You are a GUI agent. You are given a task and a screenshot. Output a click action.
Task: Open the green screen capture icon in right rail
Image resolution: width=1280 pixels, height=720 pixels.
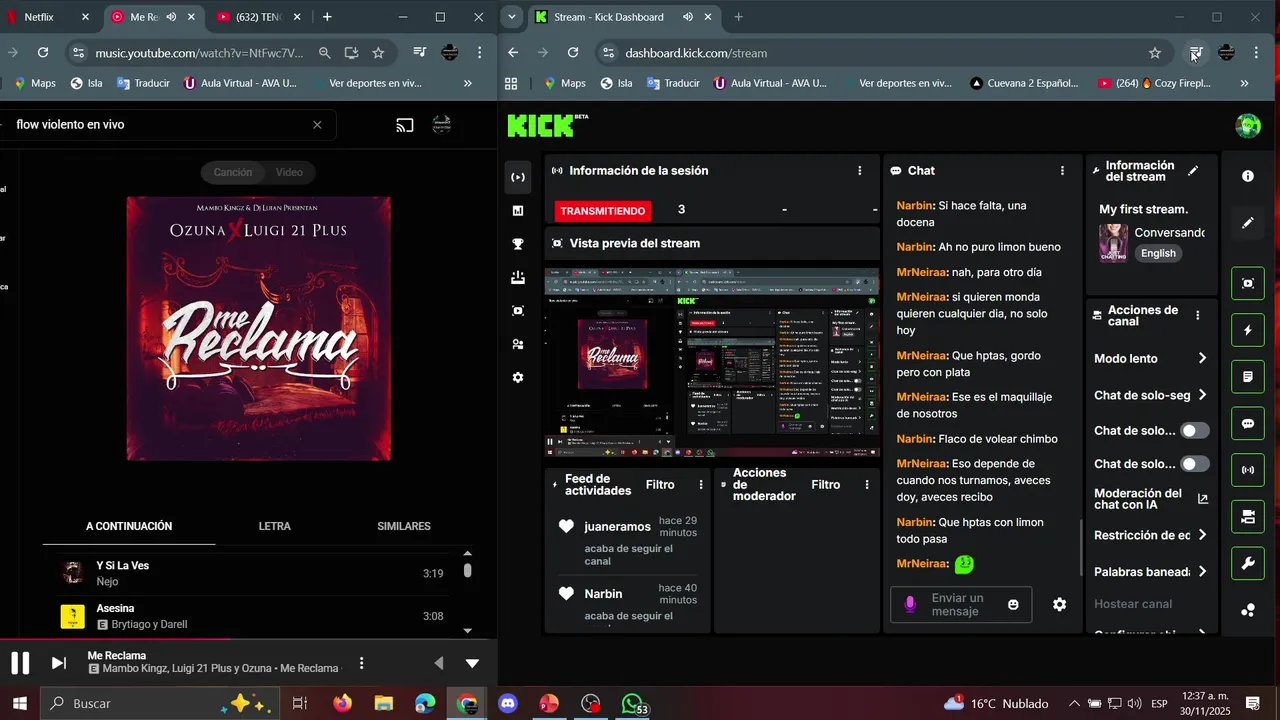tap(1248, 283)
